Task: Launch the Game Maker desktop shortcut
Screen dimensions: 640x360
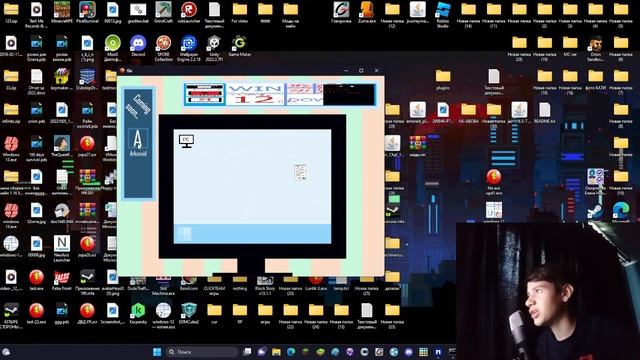Action: tap(240, 46)
